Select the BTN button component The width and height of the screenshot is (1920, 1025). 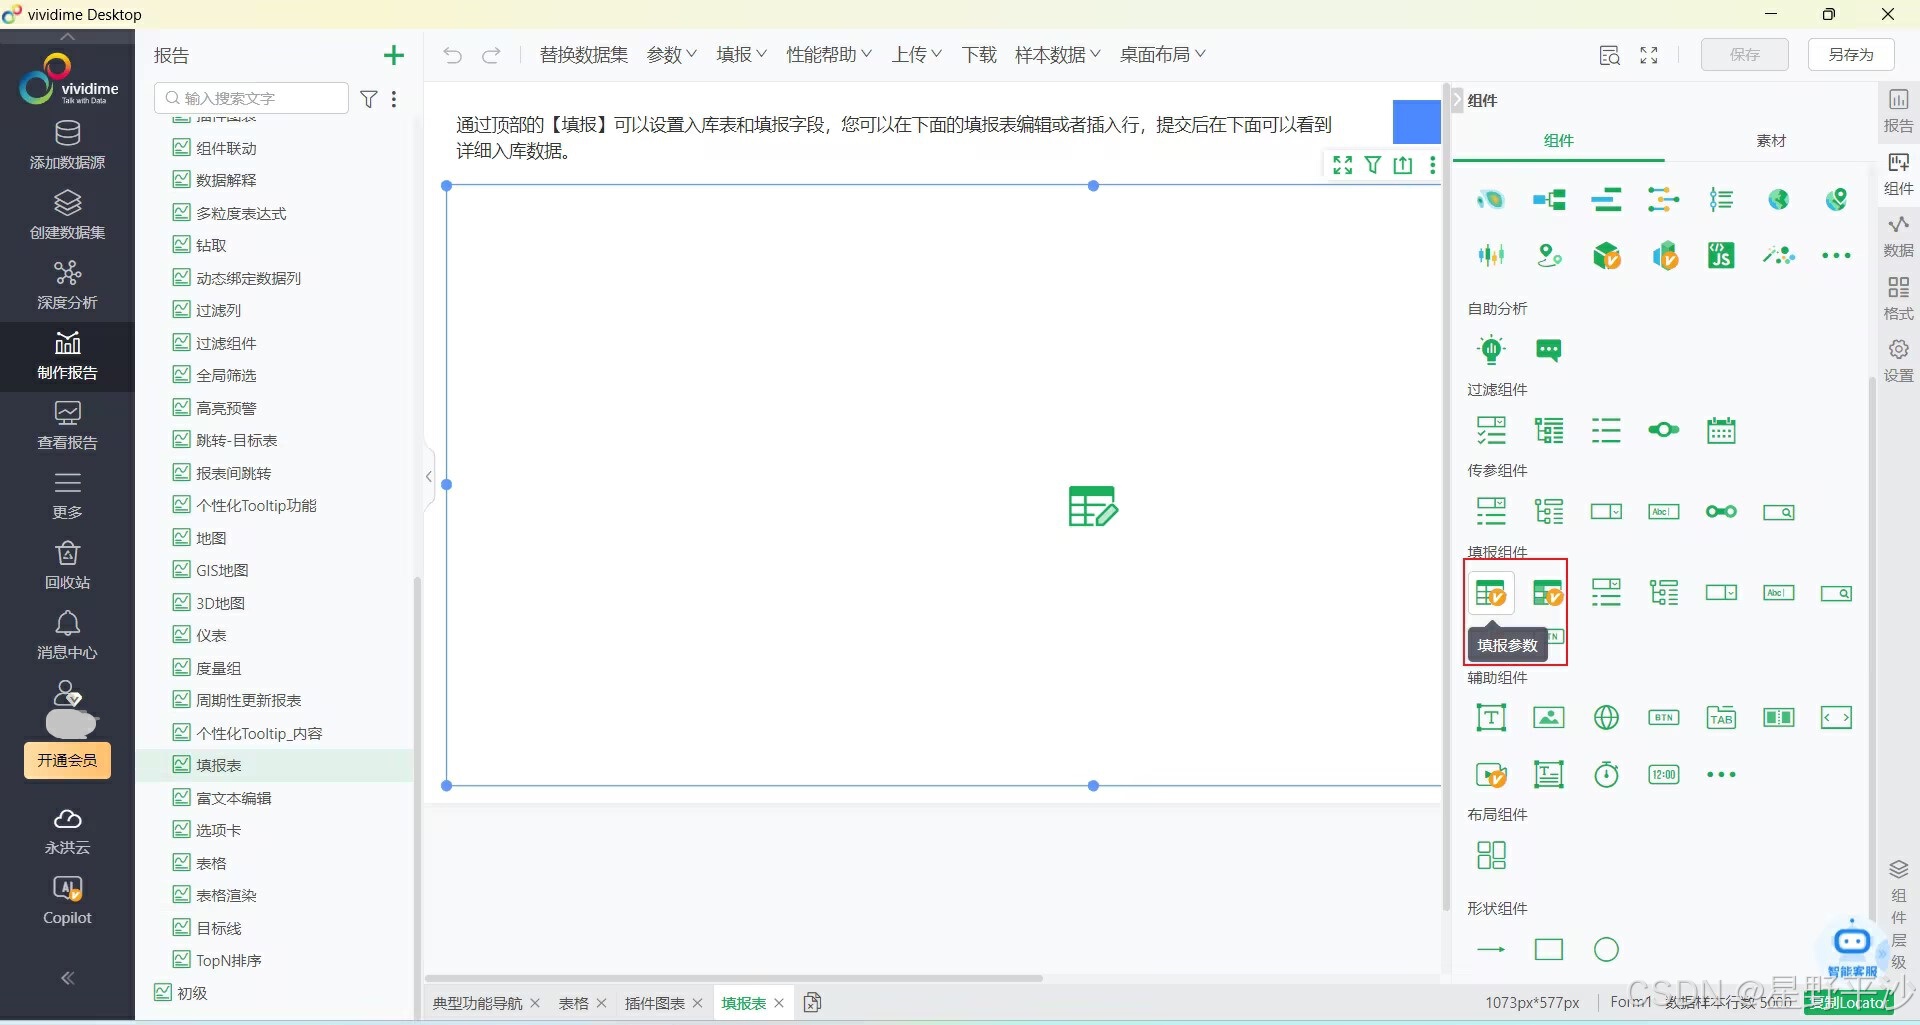(1664, 717)
